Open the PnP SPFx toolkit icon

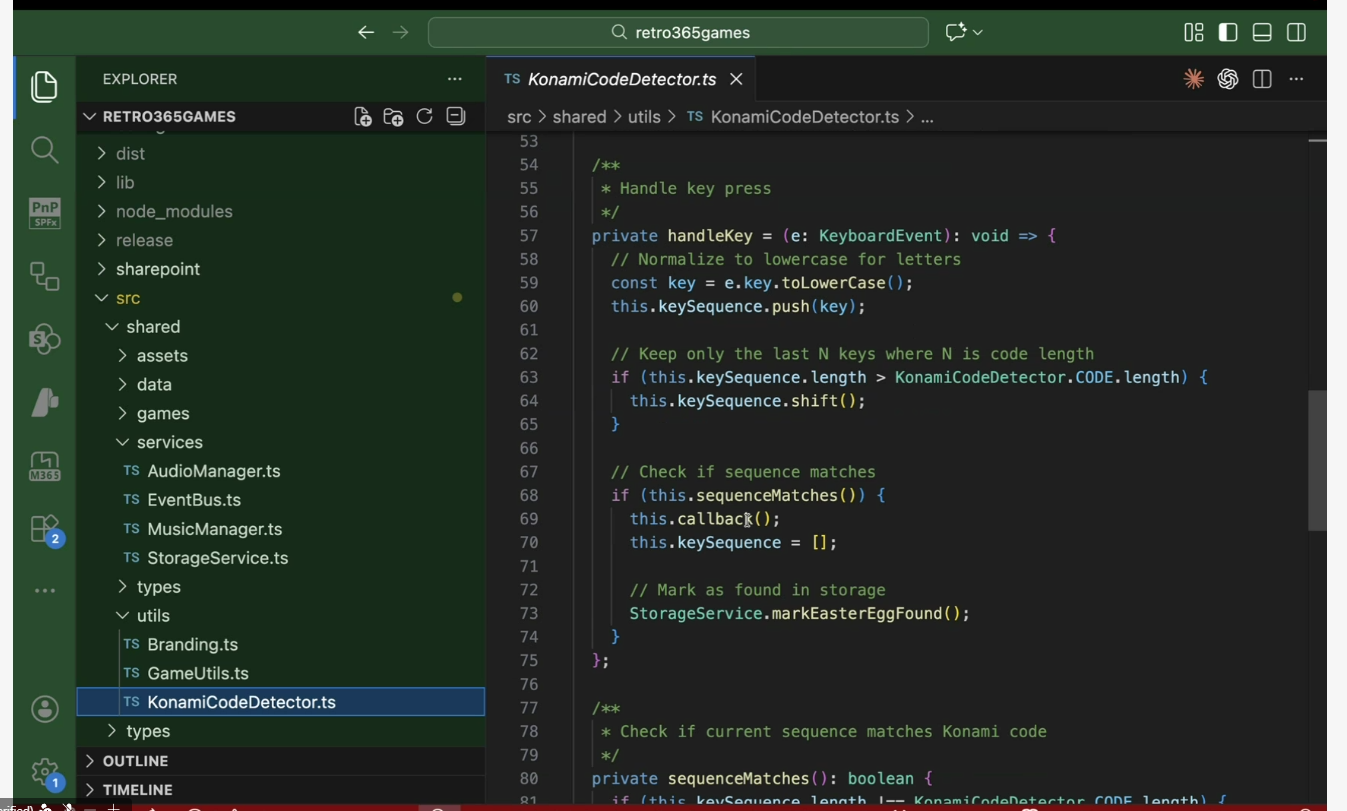[44, 213]
